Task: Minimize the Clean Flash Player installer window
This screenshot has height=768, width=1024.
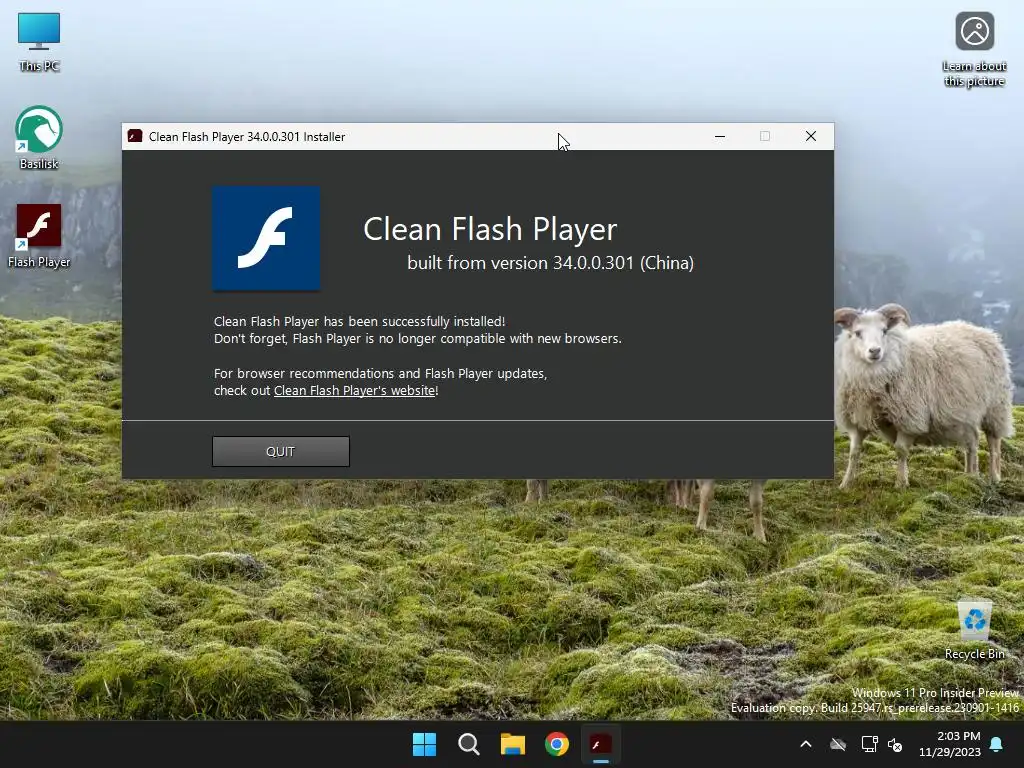Action: 720,136
